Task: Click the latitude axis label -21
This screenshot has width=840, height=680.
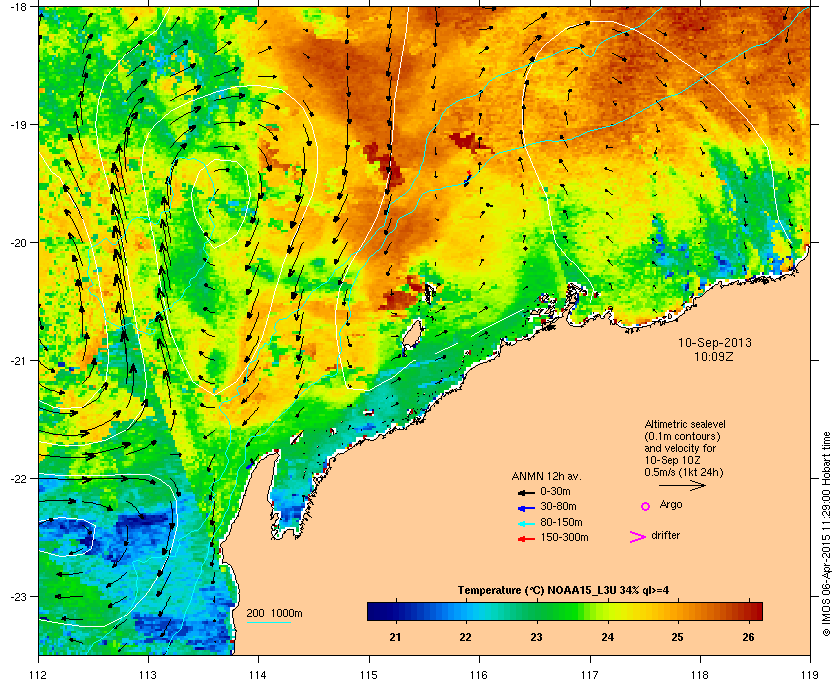Action: pos(17,360)
